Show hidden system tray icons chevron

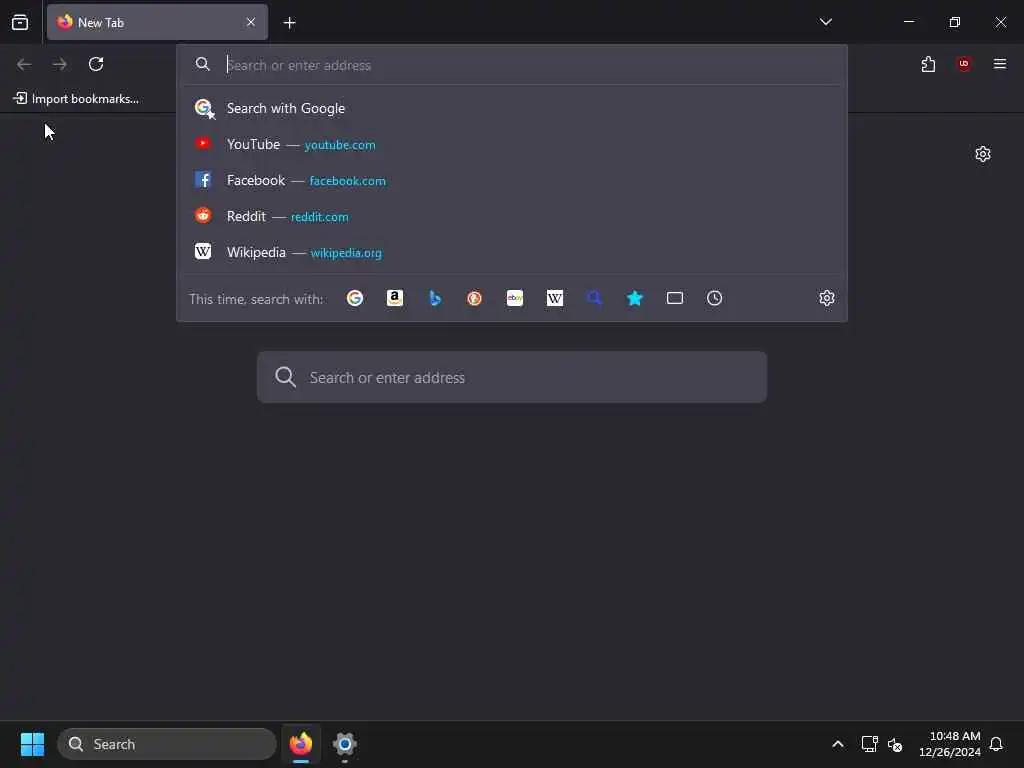tap(838, 744)
